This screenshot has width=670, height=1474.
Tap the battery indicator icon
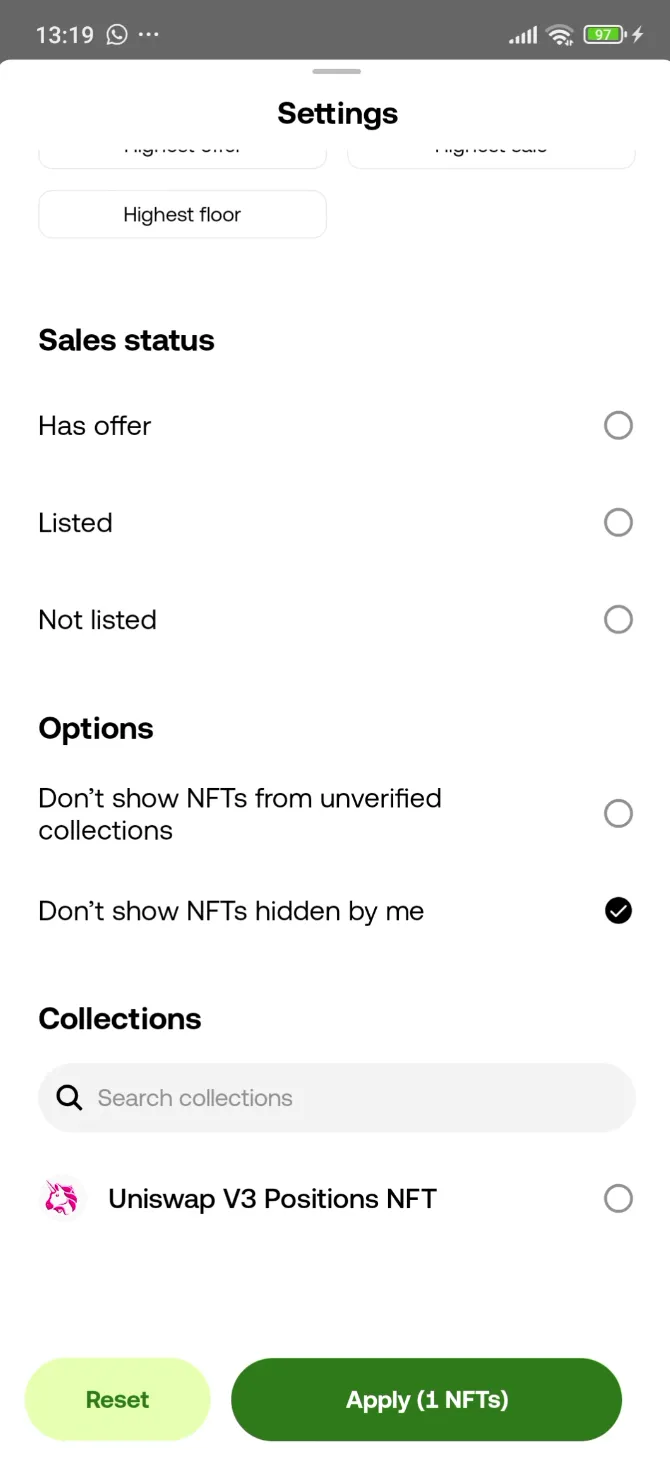603,35
